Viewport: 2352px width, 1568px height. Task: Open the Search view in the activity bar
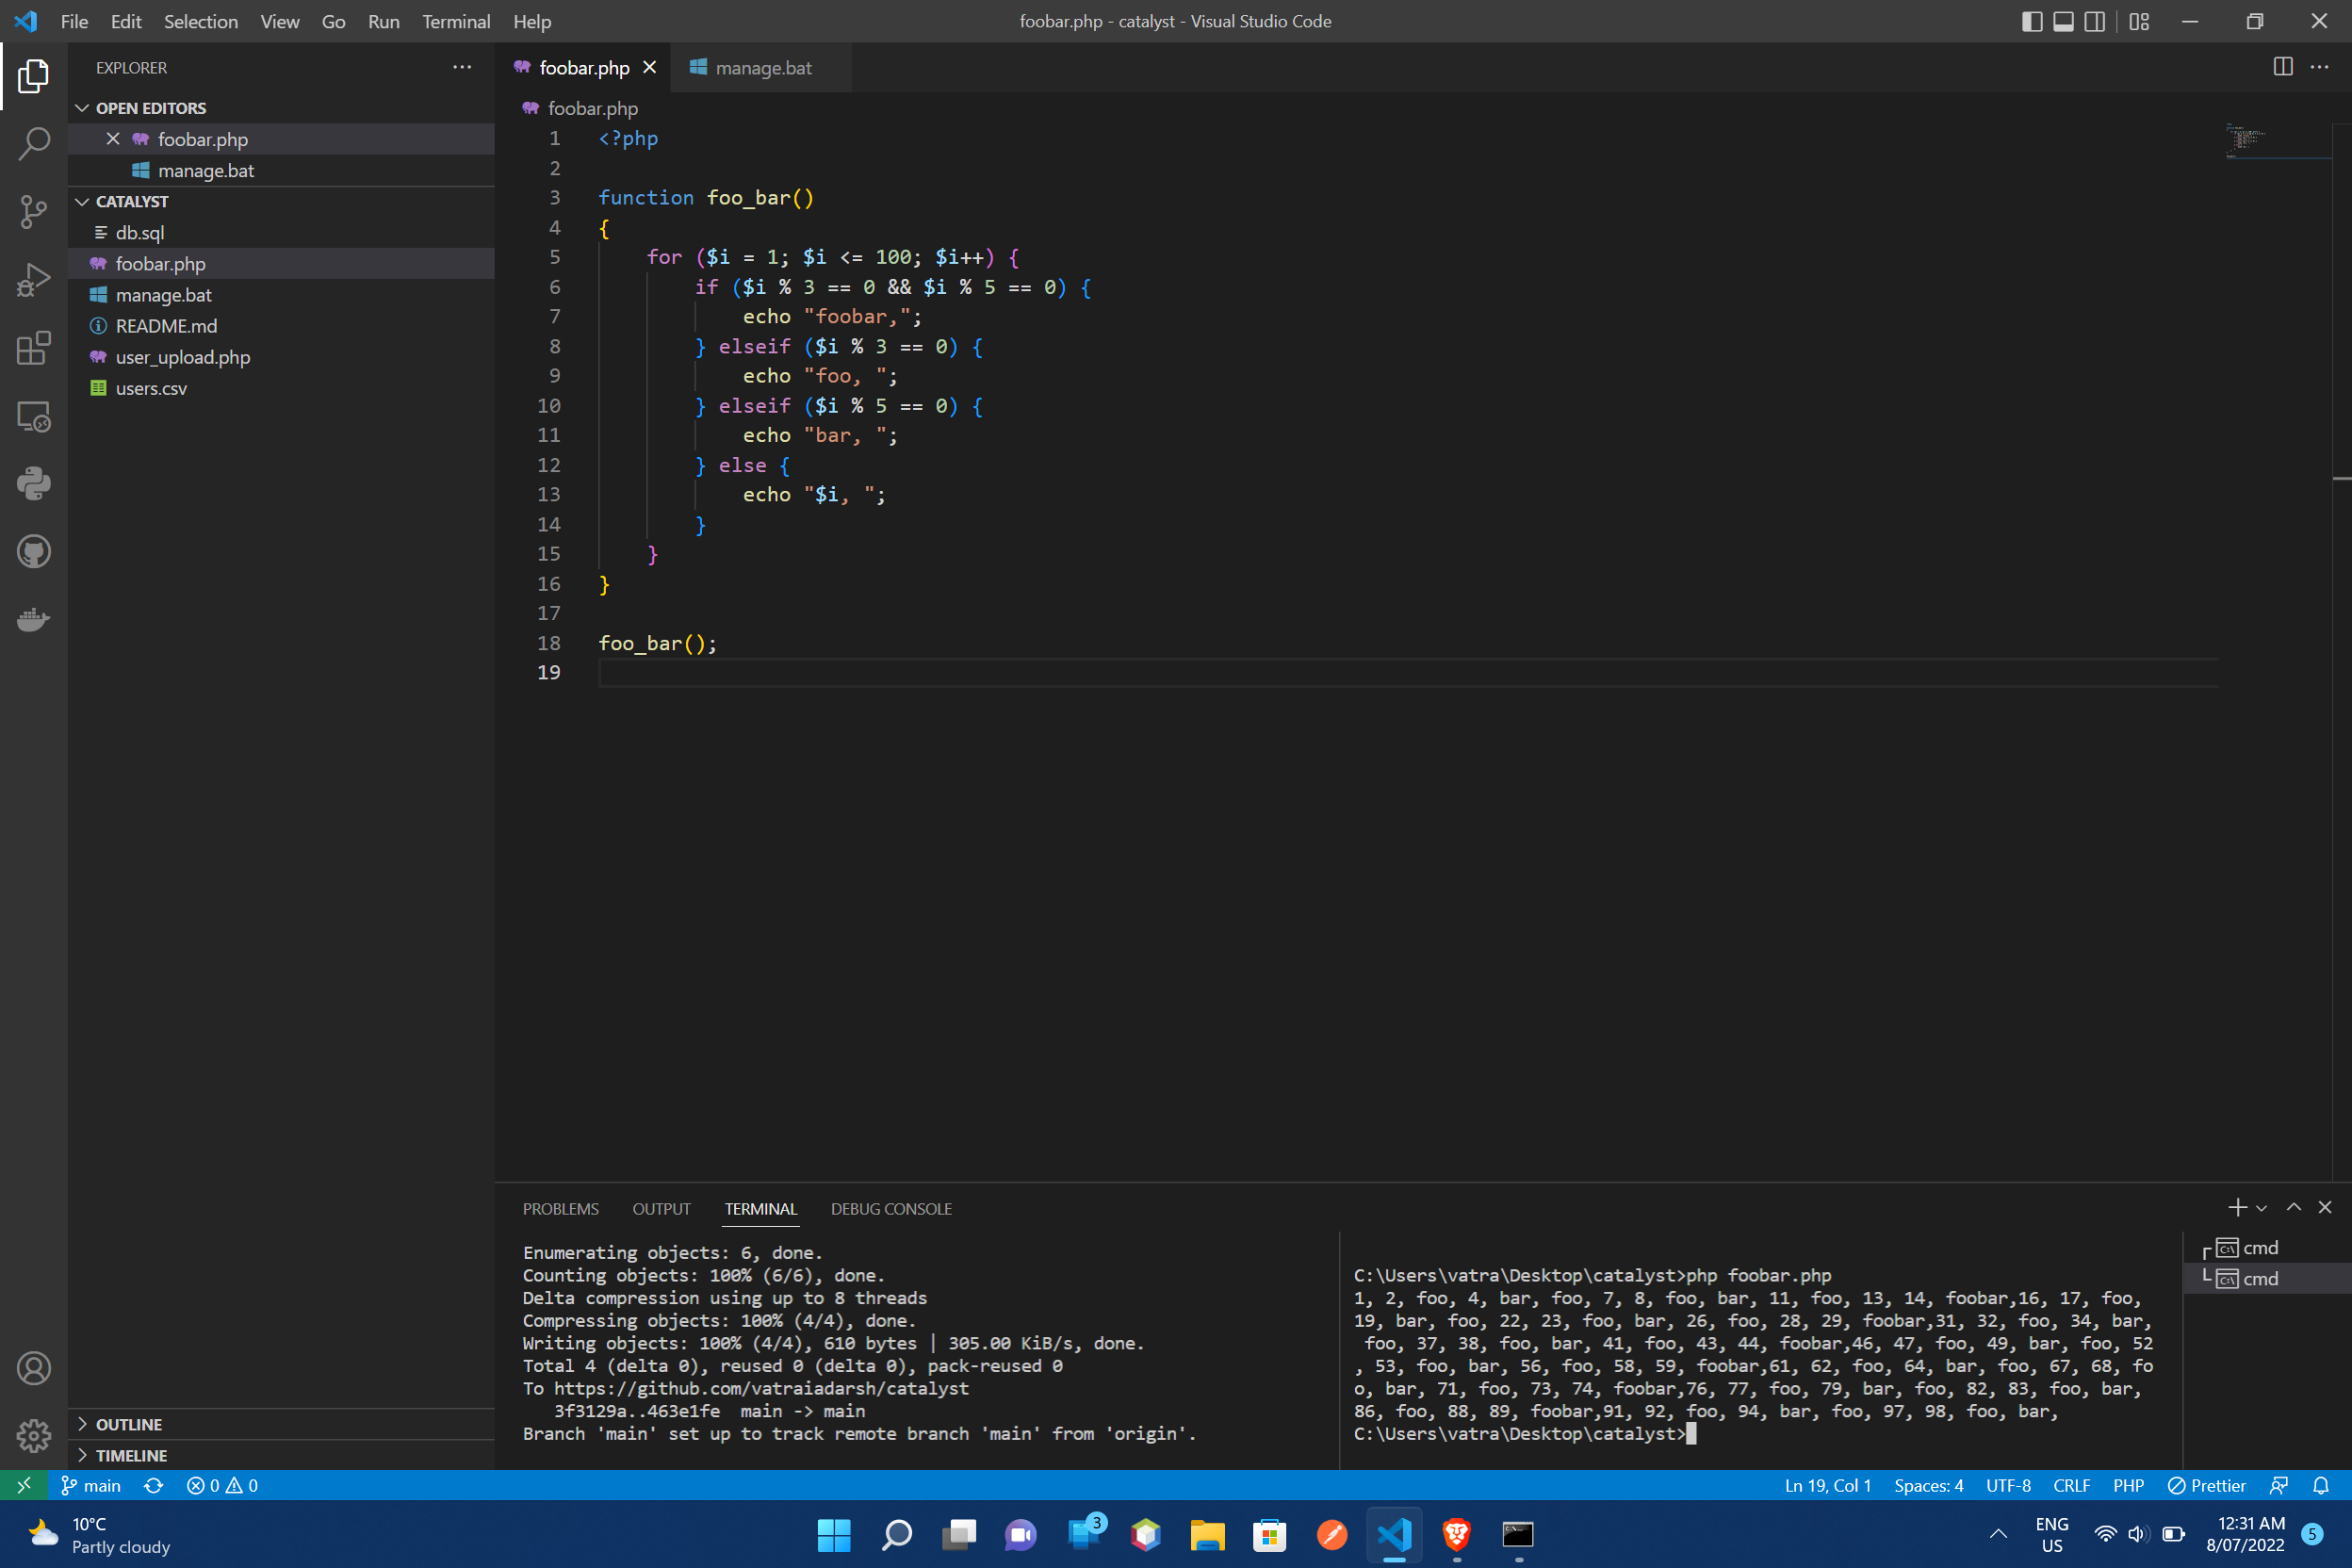click(33, 144)
